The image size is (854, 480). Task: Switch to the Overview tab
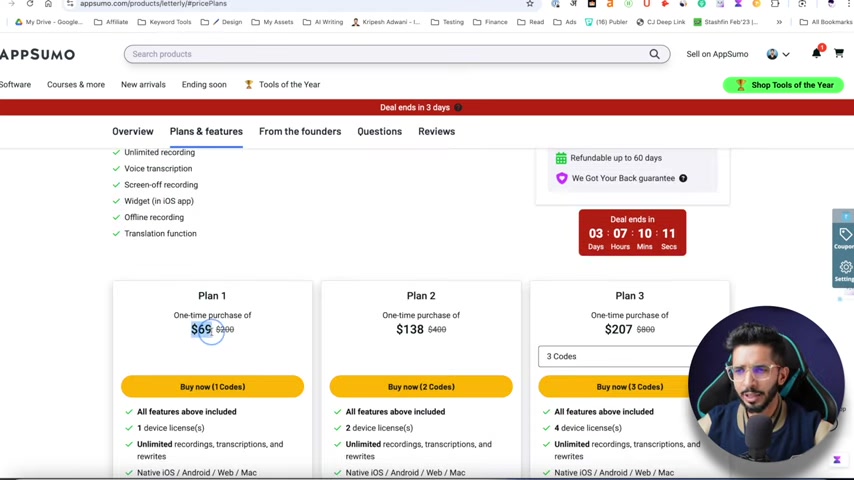pyautogui.click(x=132, y=131)
